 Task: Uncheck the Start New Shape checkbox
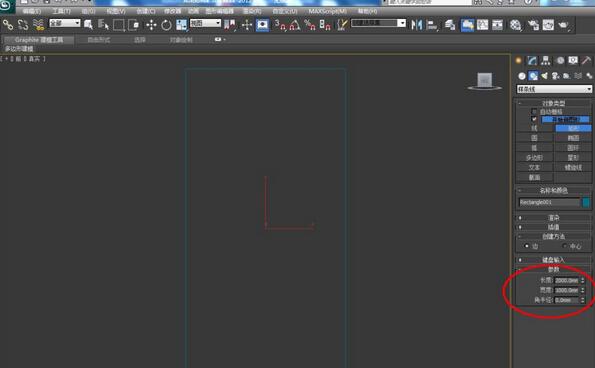click(534, 119)
